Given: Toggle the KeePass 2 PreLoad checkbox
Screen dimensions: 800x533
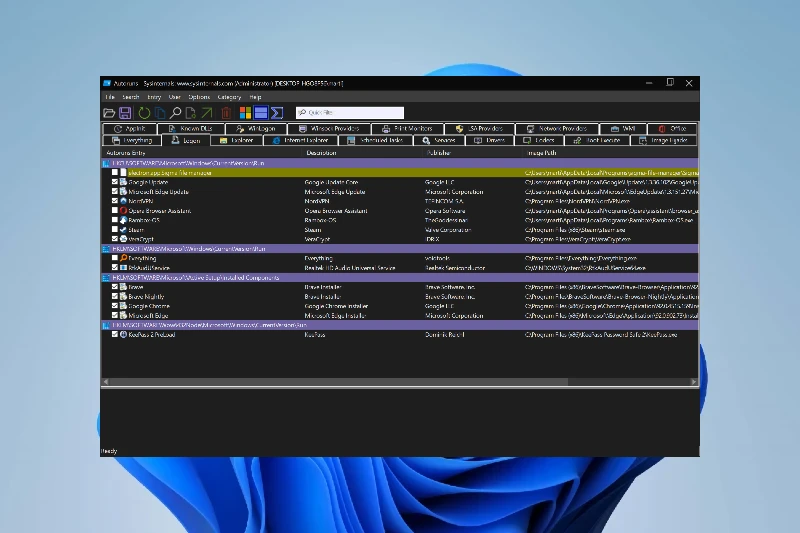Looking at the screenshot, I should (115, 335).
